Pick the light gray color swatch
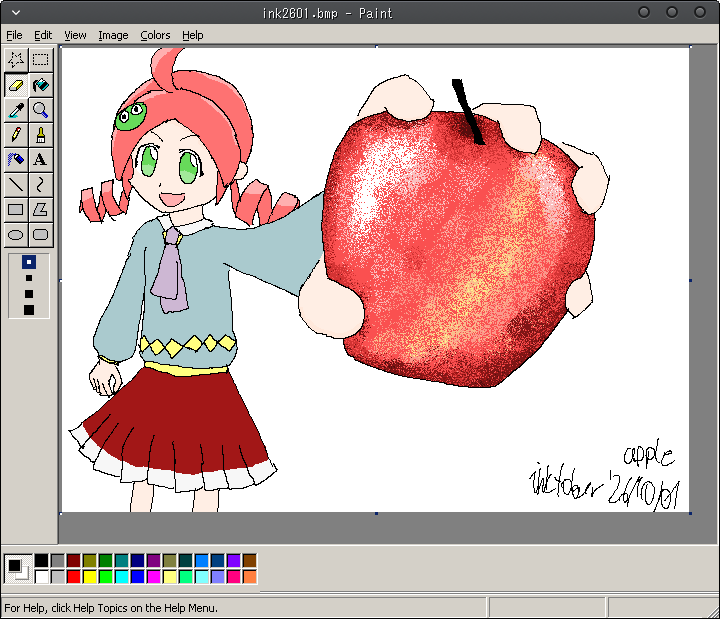720x619 pixels. click(58, 576)
